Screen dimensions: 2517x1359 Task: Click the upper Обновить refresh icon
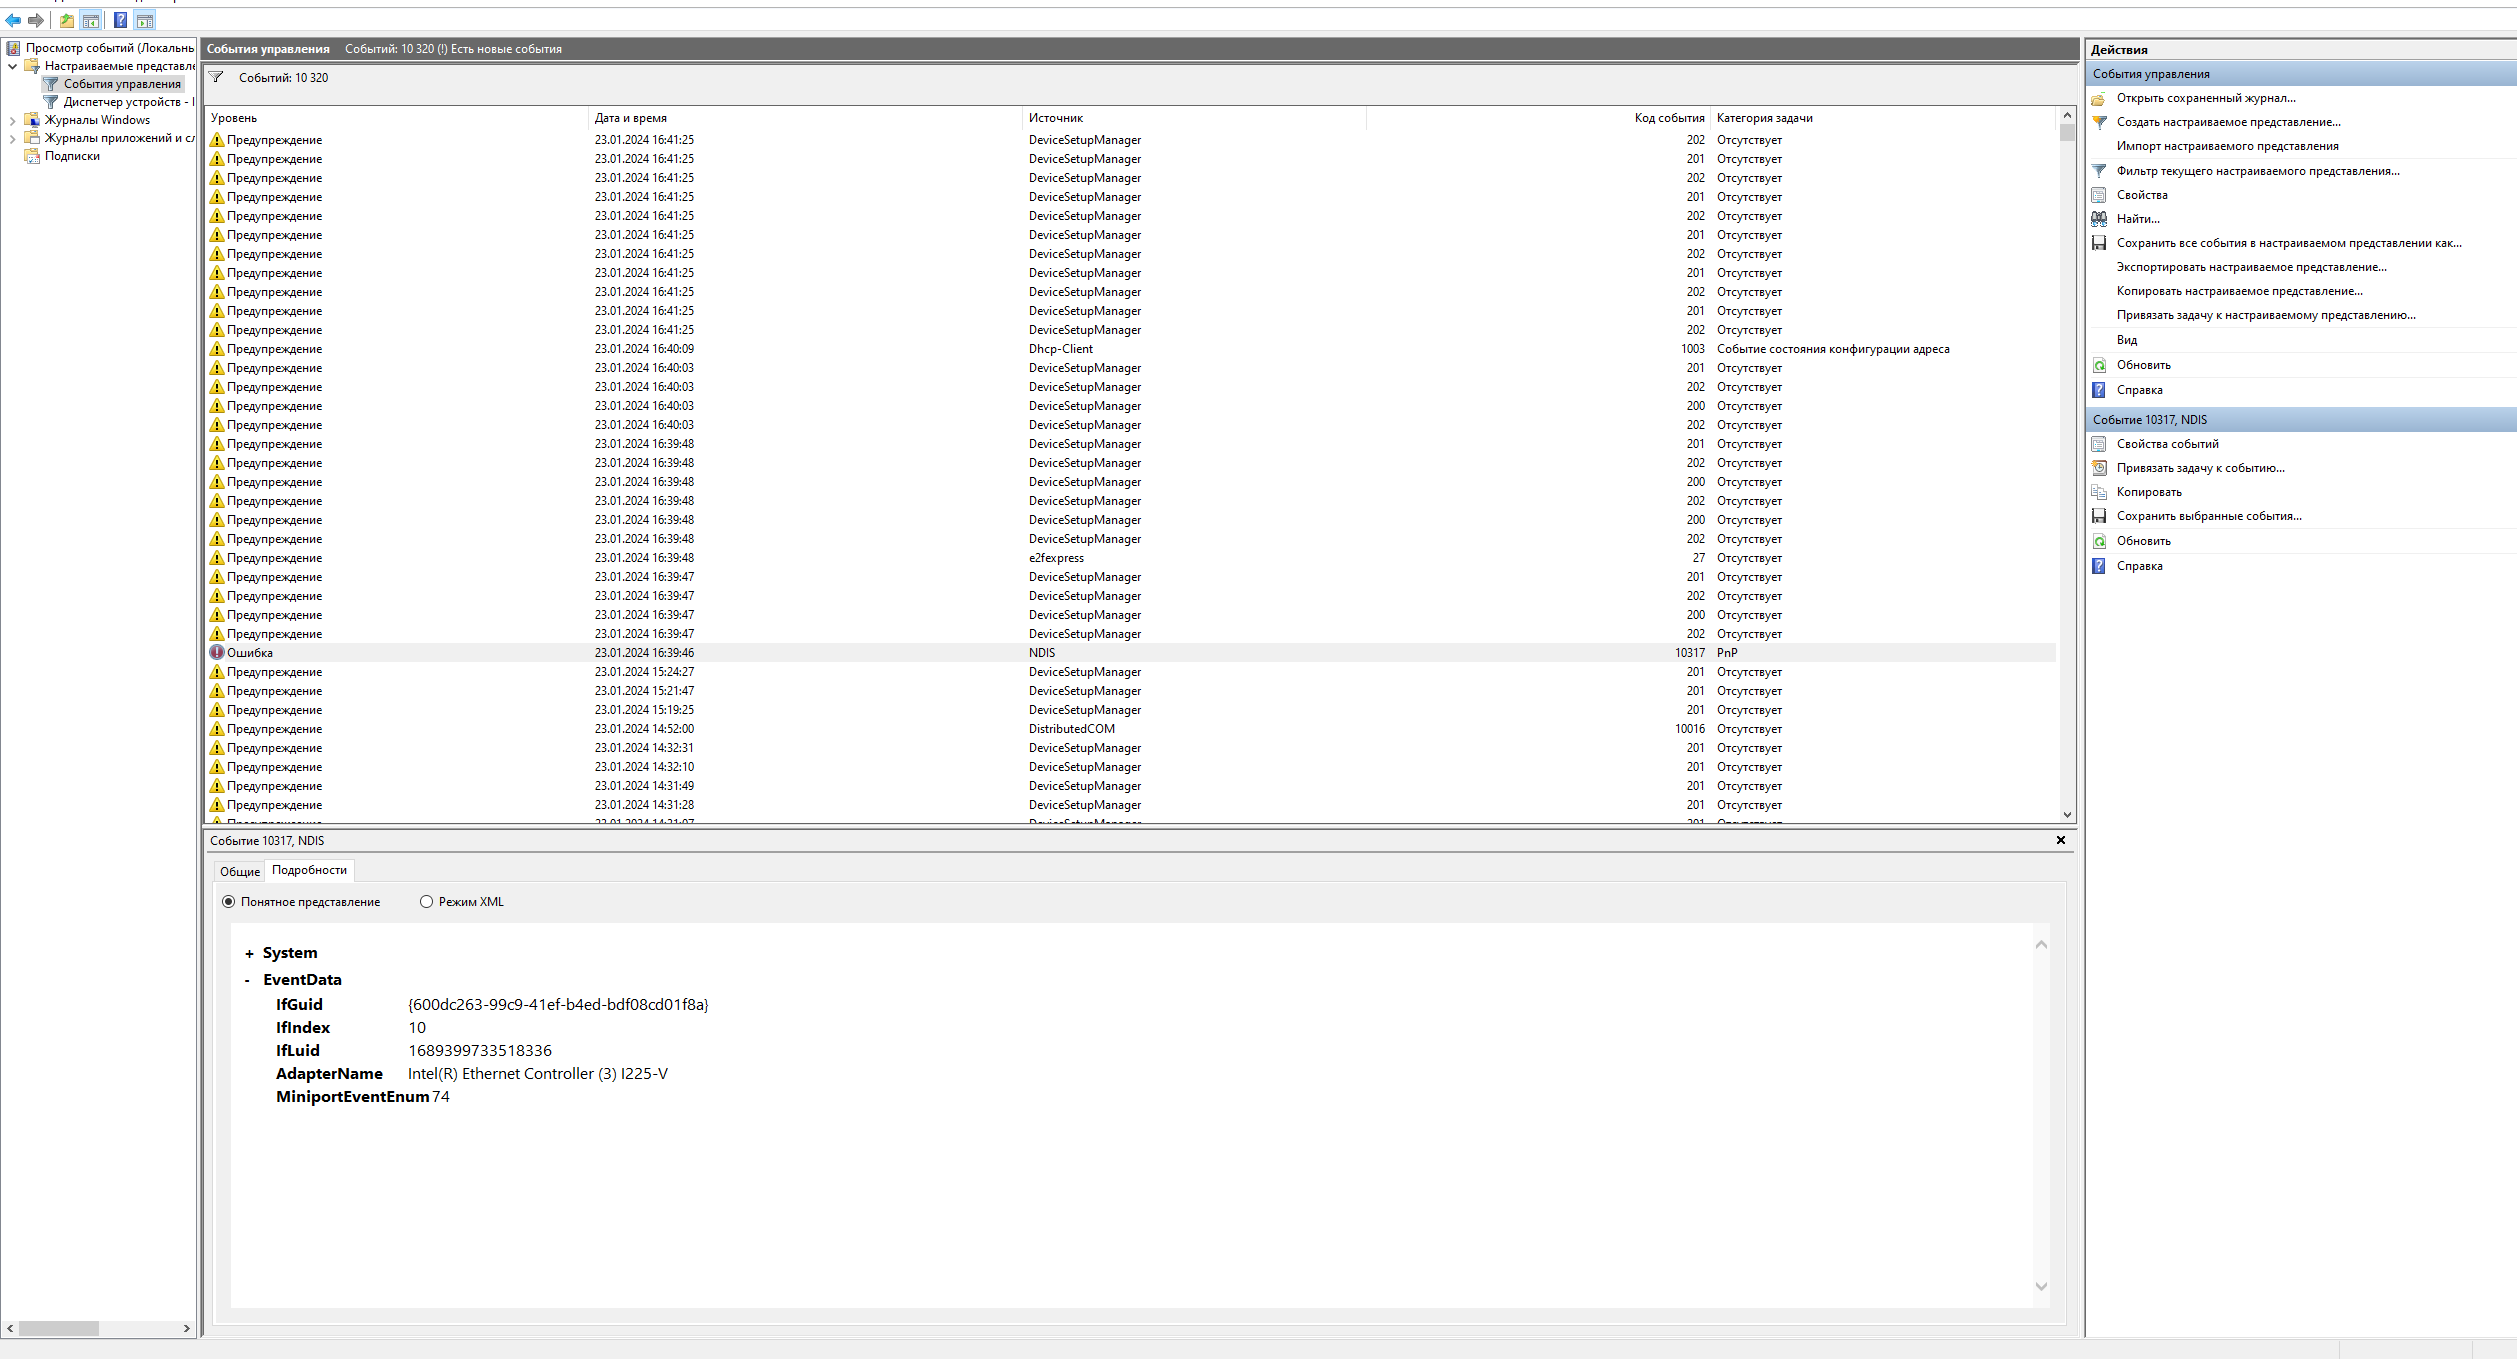[2099, 365]
